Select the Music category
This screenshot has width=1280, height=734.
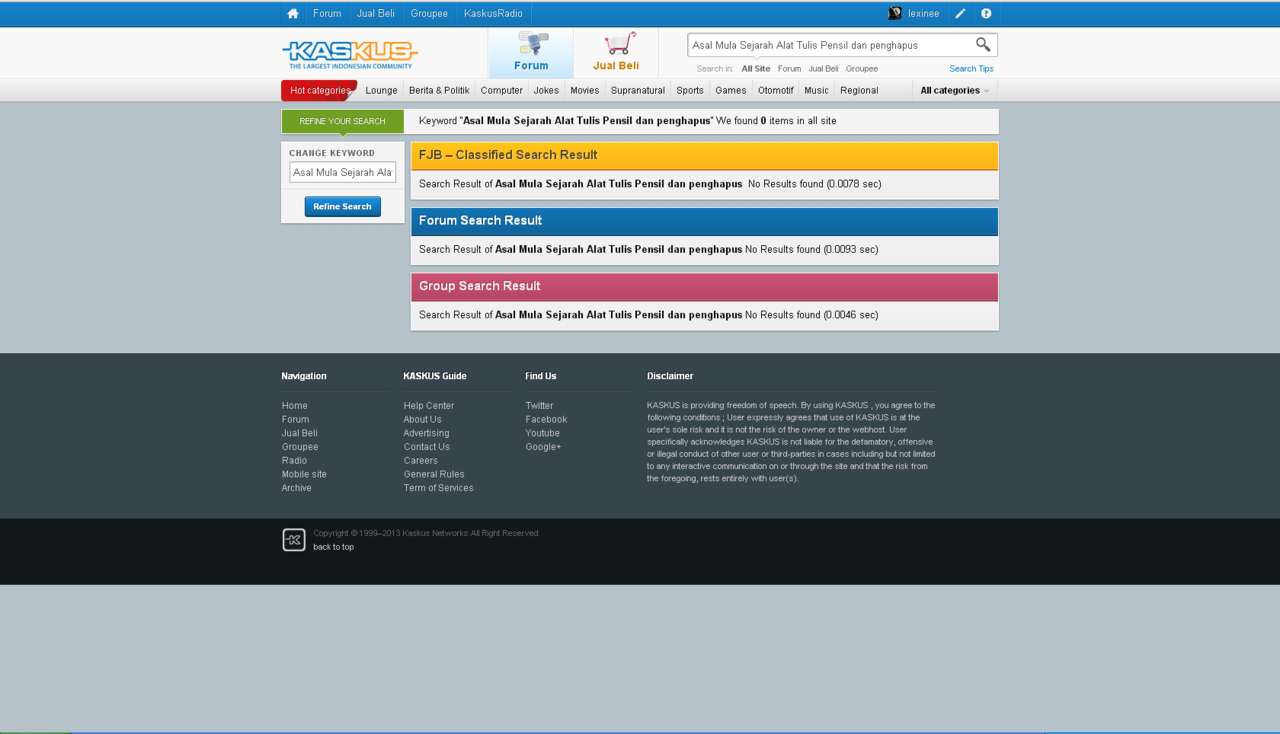817,90
